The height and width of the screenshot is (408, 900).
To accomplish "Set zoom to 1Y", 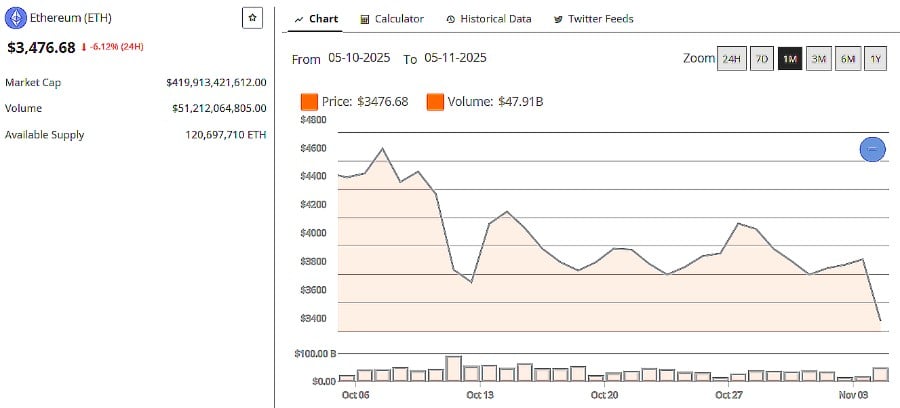I will click(876, 59).
